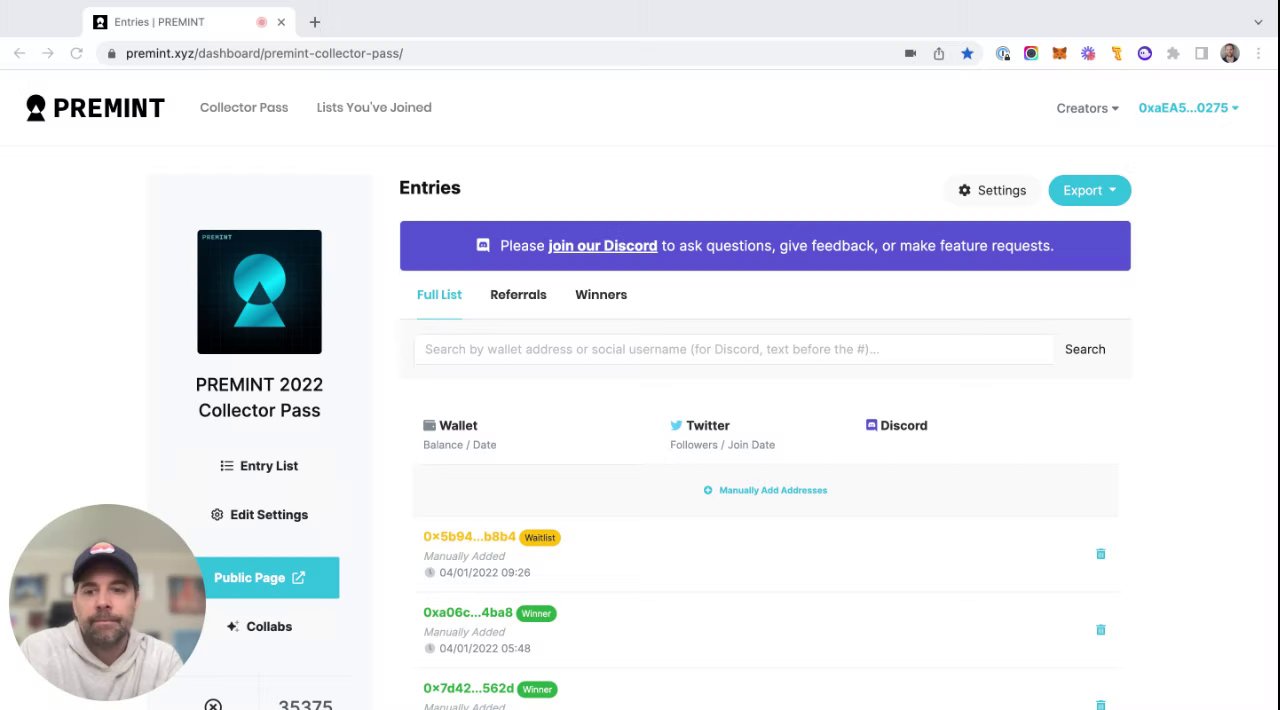Click the bookmark star icon
The image size is (1280, 710).
click(x=967, y=53)
